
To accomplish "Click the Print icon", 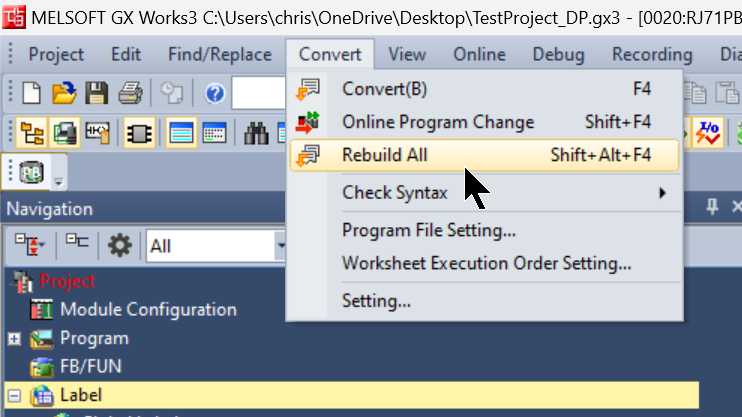I will 130,93.
